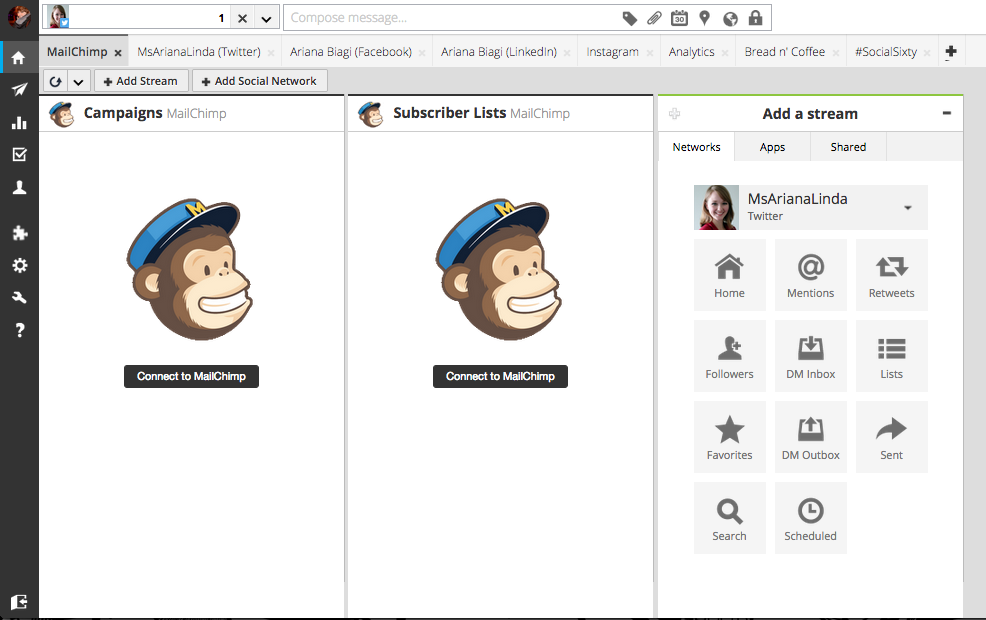
Task: Click Connect to MailChimp in Campaigns stream
Action: click(x=191, y=376)
